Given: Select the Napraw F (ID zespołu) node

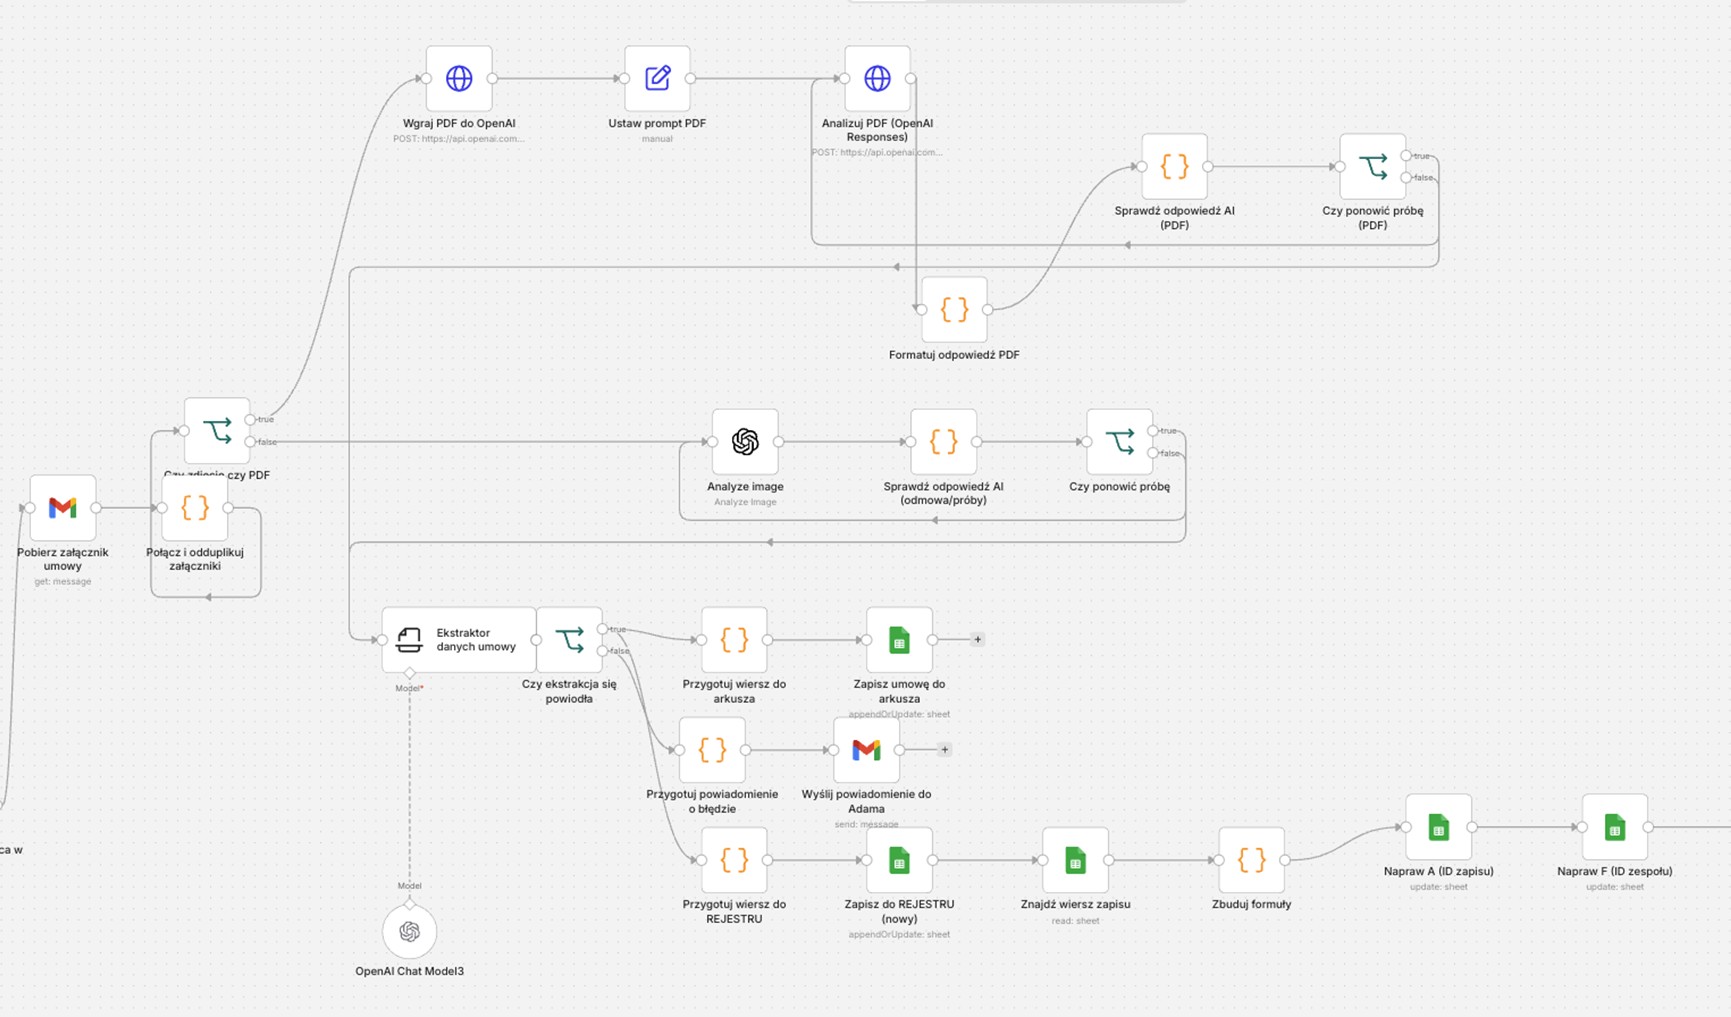Looking at the screenshot, I should 1614,827.
